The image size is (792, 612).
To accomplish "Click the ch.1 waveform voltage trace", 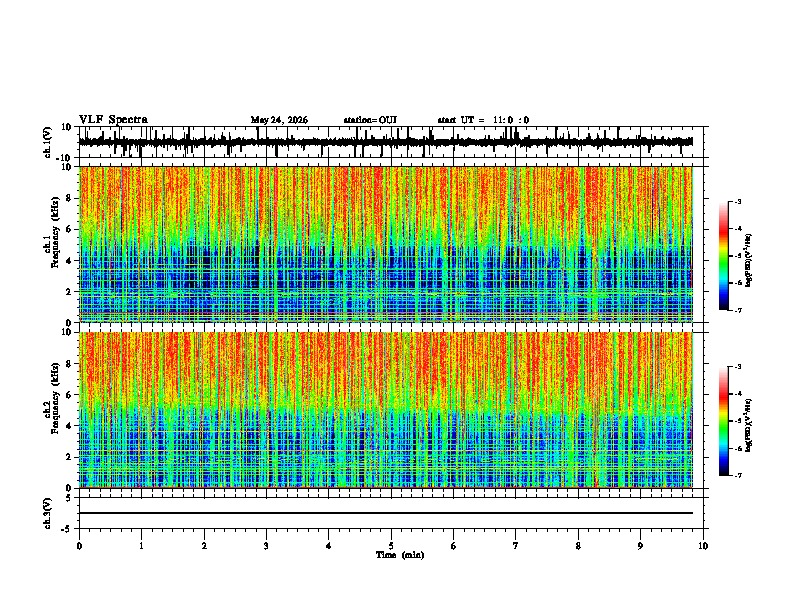I will [386, 142].
